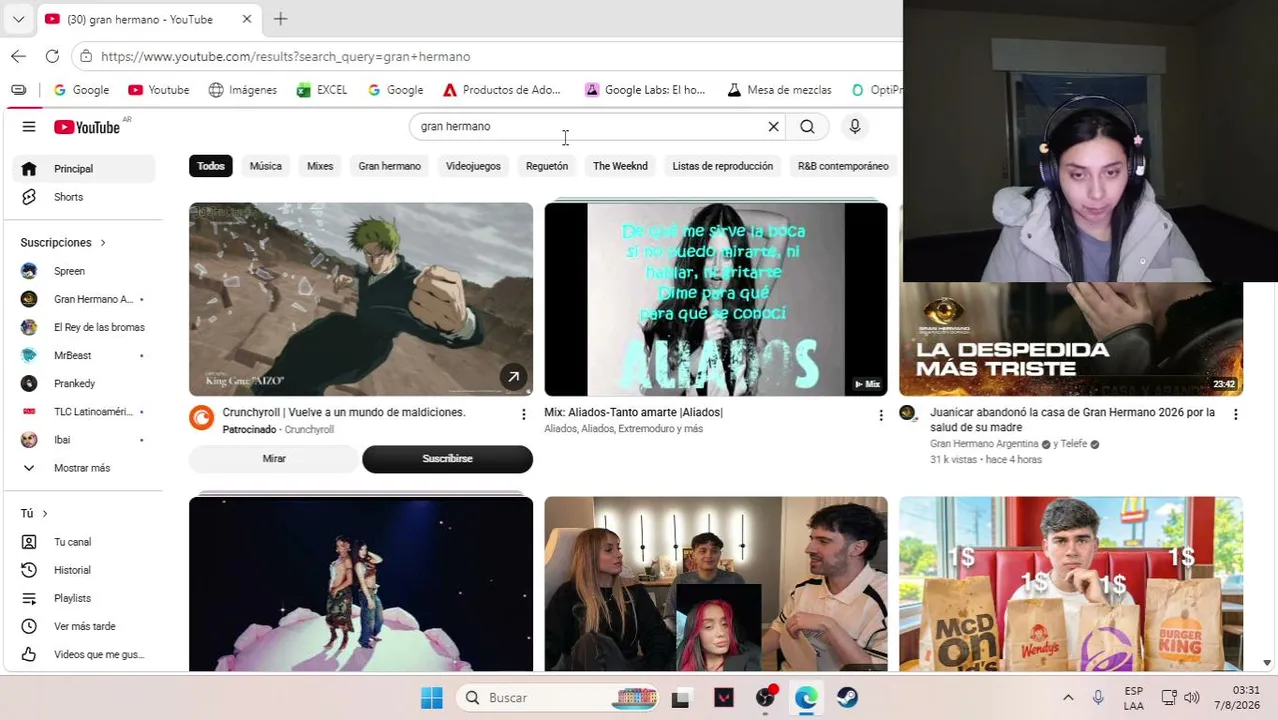1278x720 pixels.
Task: Open Tu canal in sidebar
Action: pyautogui.click(x=83, y=542)
